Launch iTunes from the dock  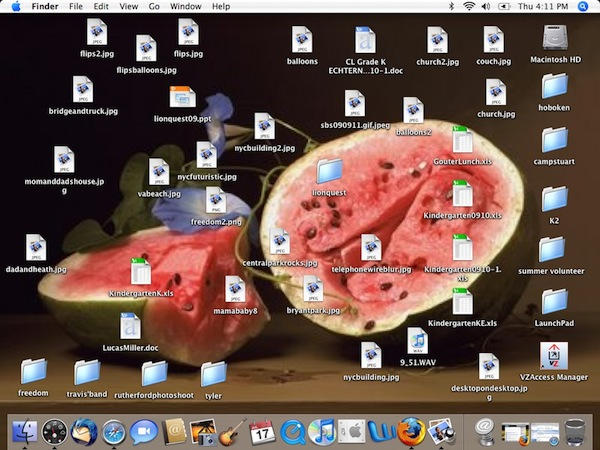(321, 432)
